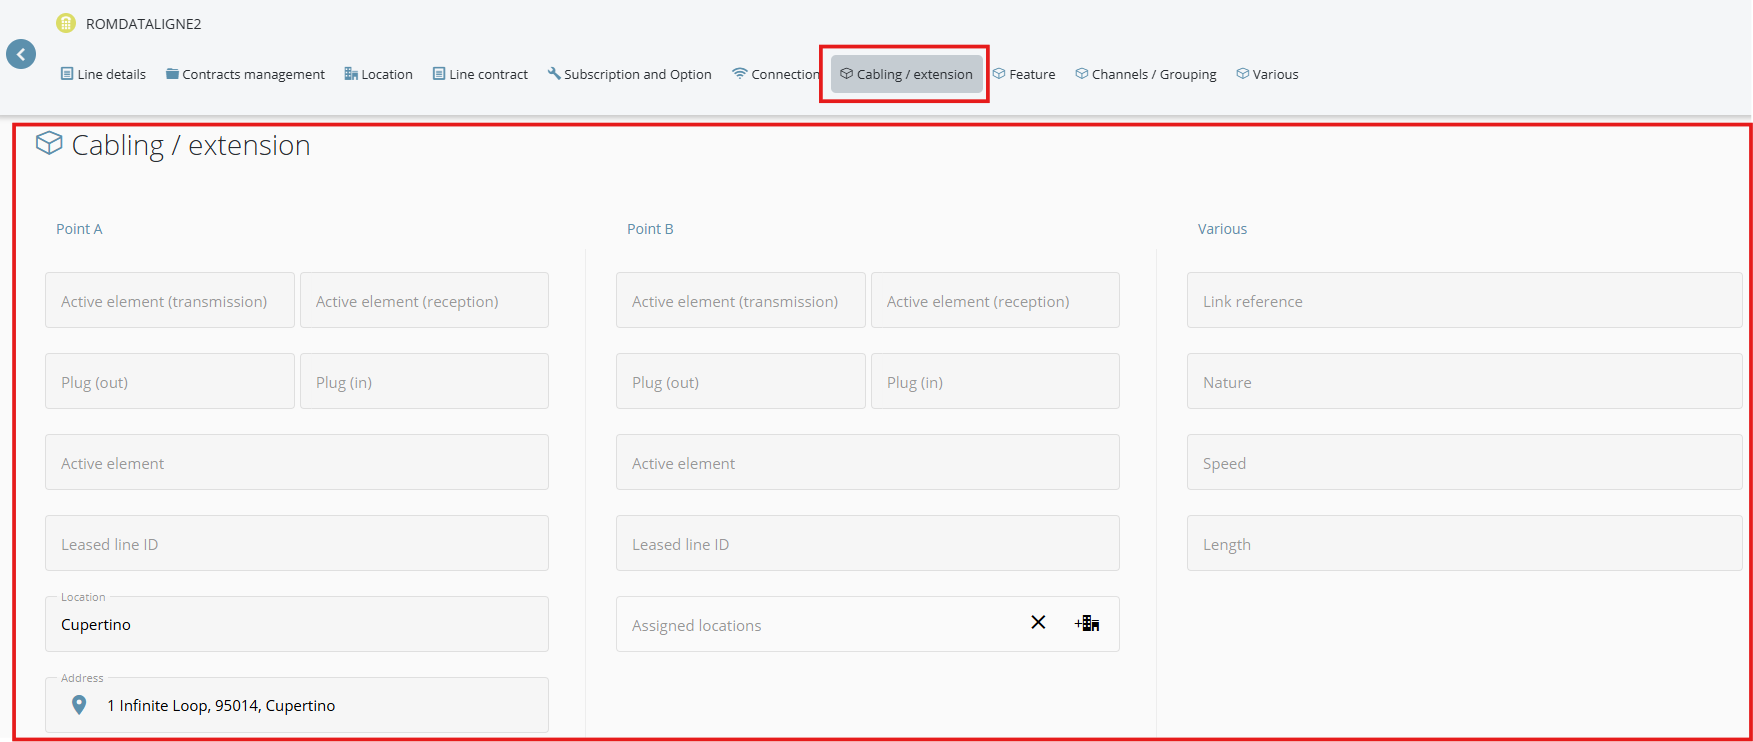
Task: Select the Subscription and Option tab
Action: 629,74
